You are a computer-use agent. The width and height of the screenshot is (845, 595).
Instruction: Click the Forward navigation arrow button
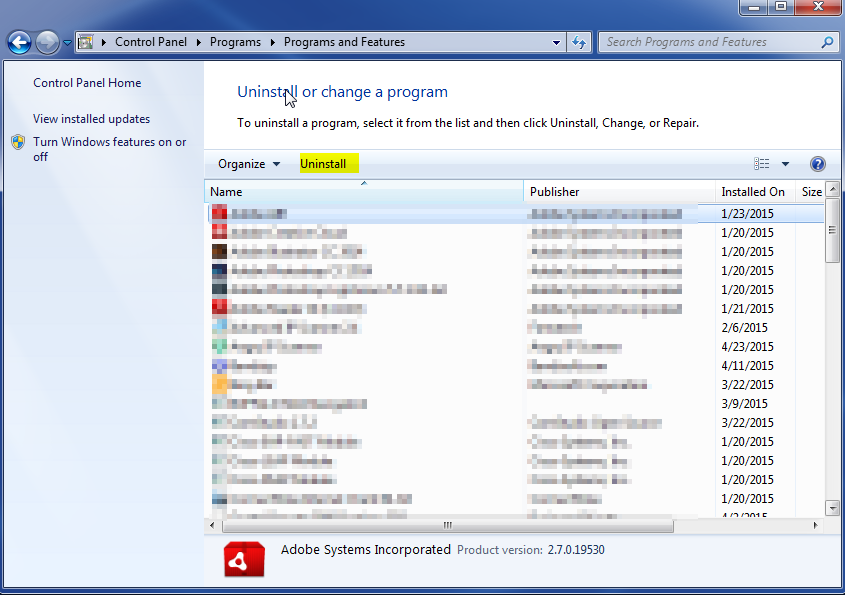(47, 43)
